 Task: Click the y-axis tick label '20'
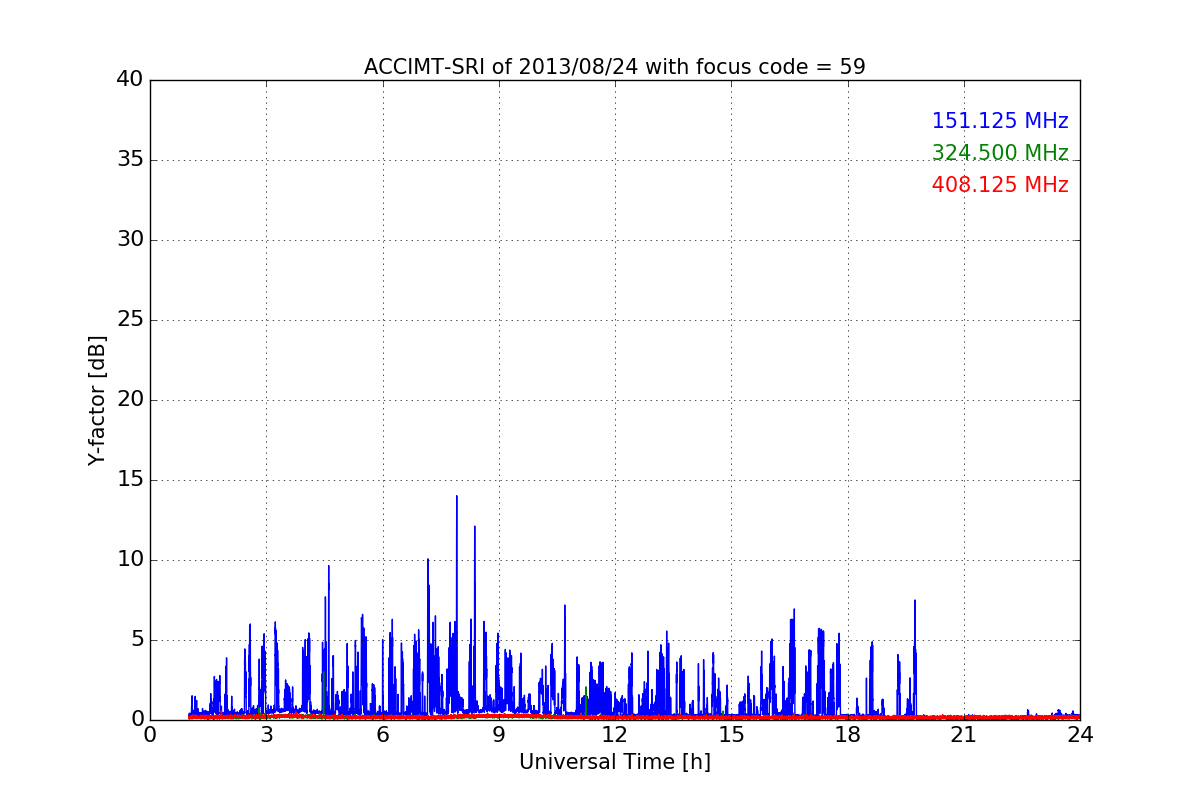point(130,400)
